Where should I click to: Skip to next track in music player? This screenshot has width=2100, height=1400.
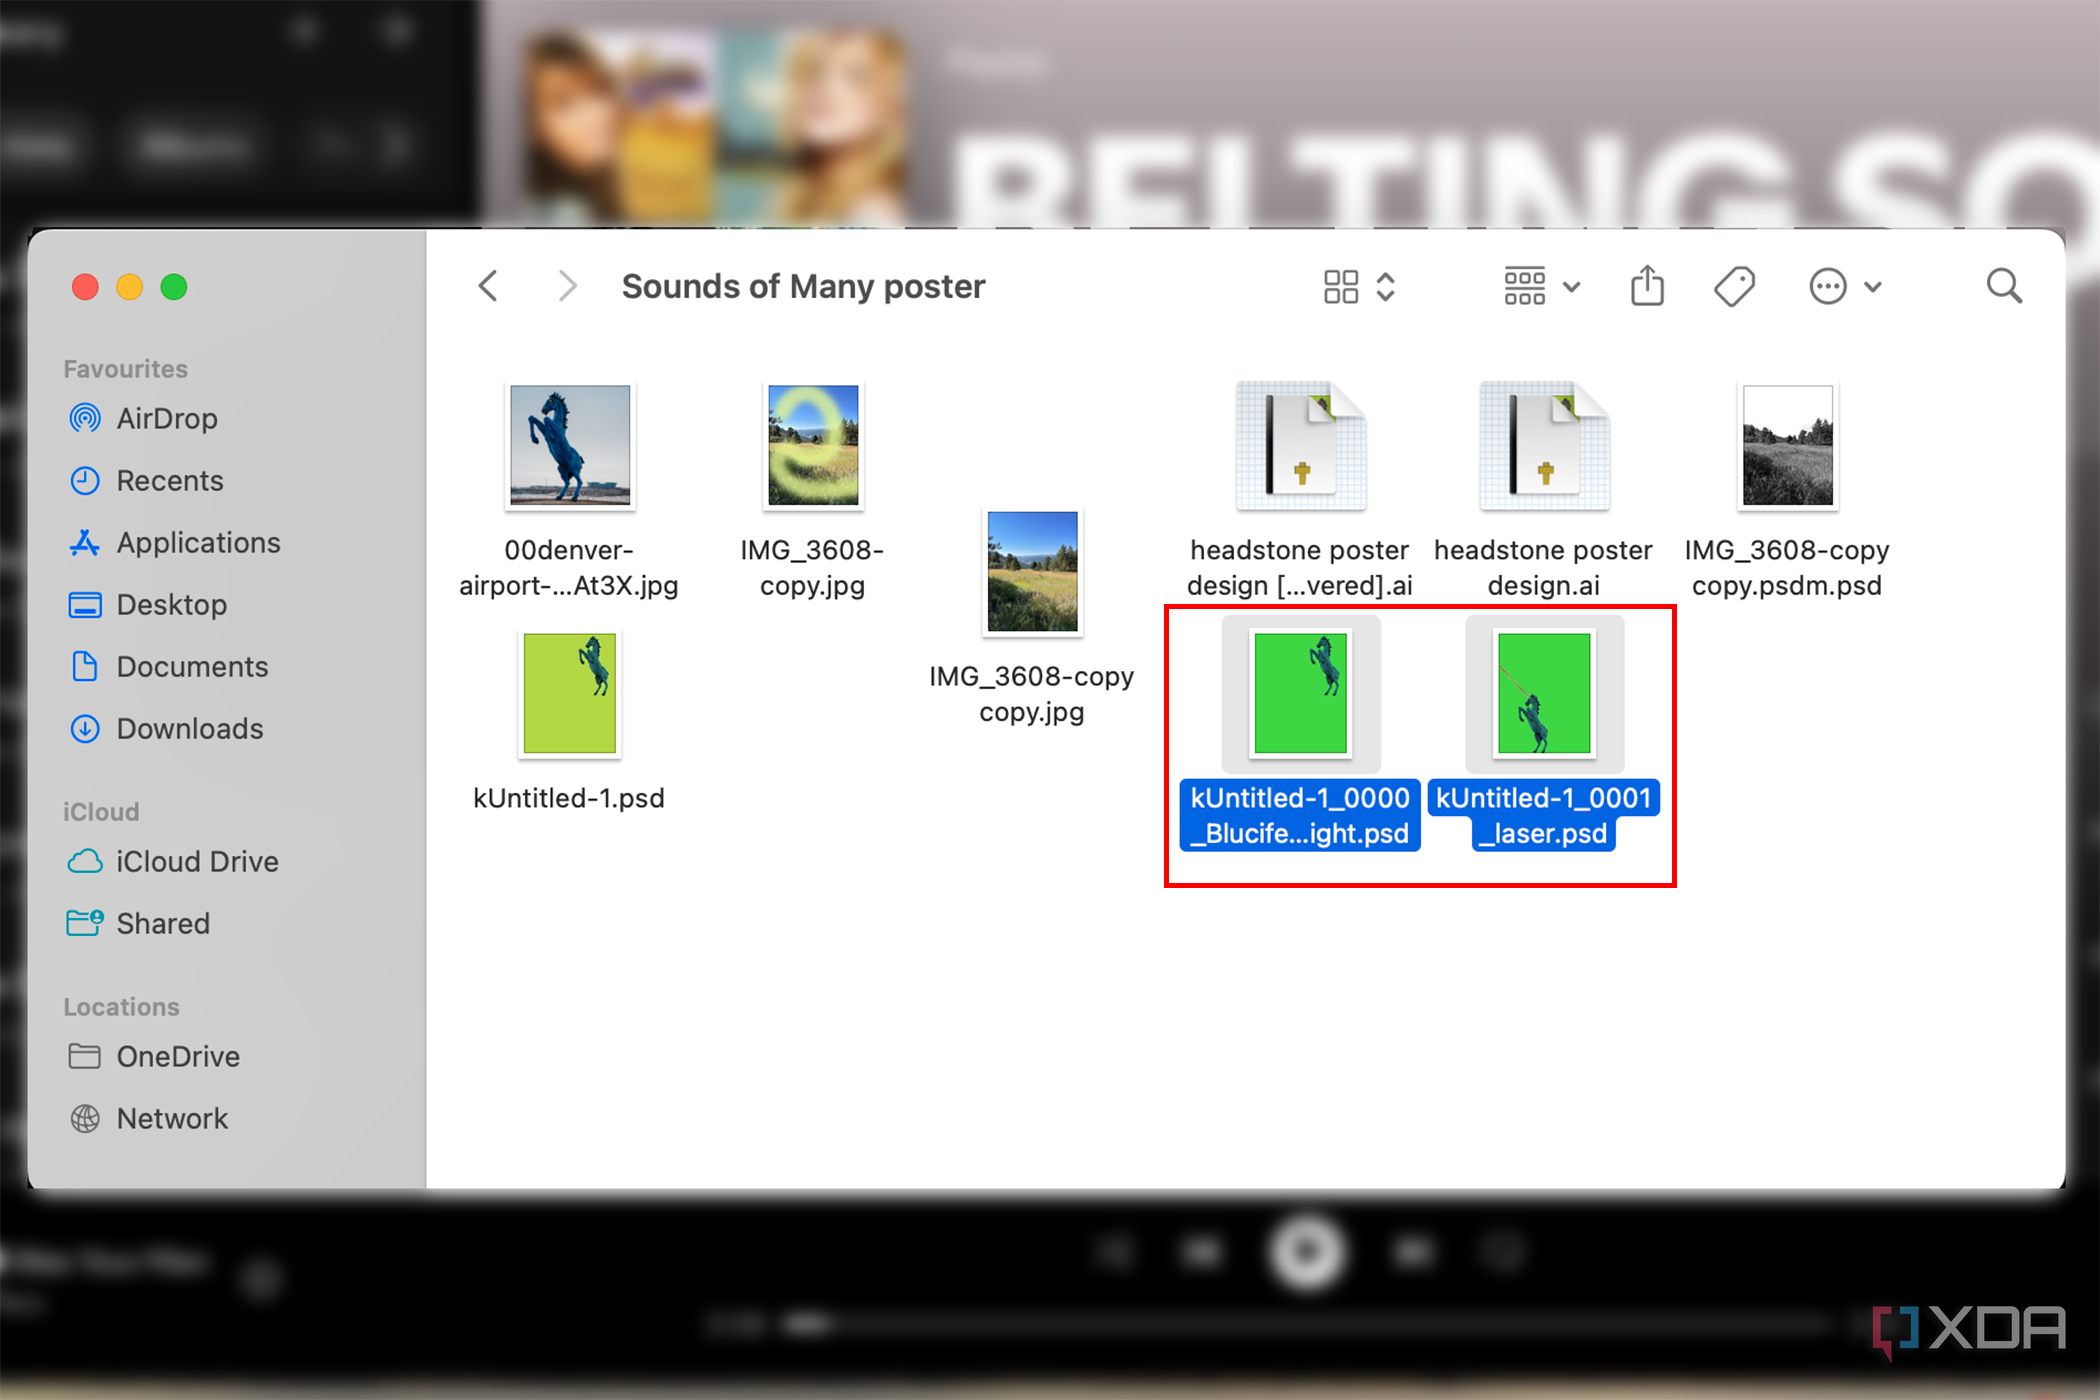point(1413,1251)
